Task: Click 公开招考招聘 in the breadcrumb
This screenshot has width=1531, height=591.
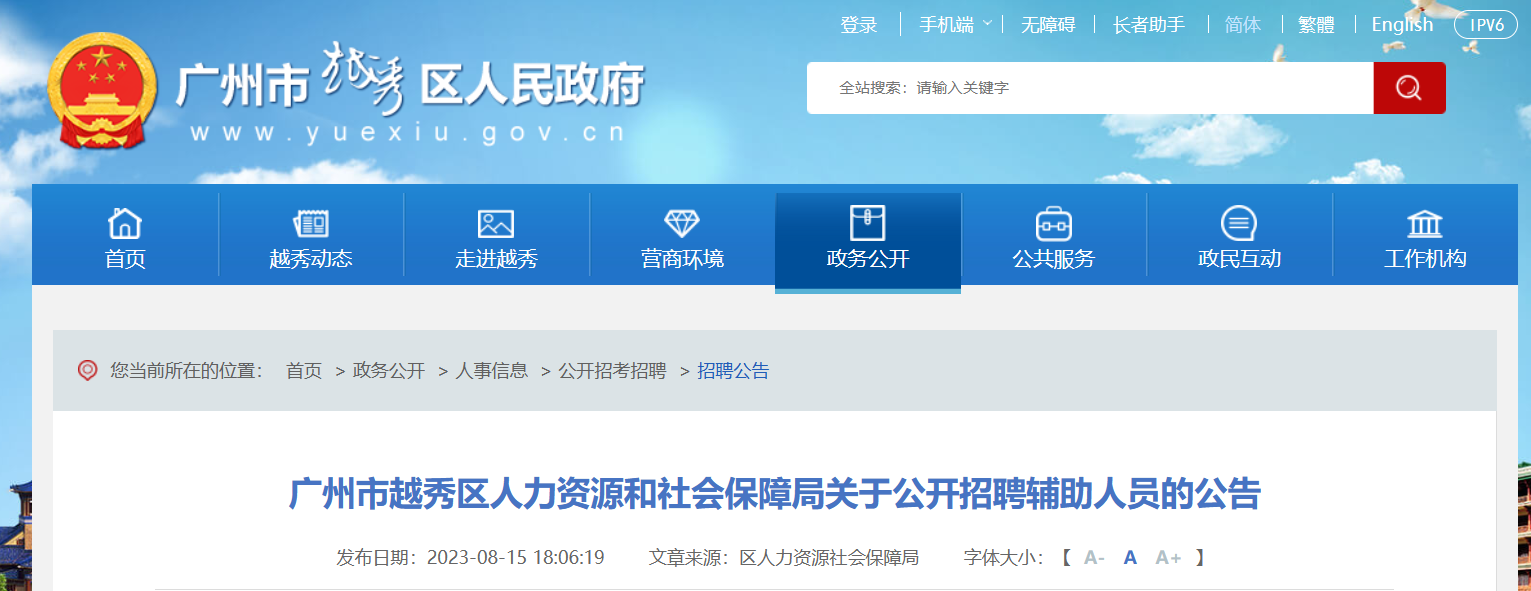Action: (612, 371)
